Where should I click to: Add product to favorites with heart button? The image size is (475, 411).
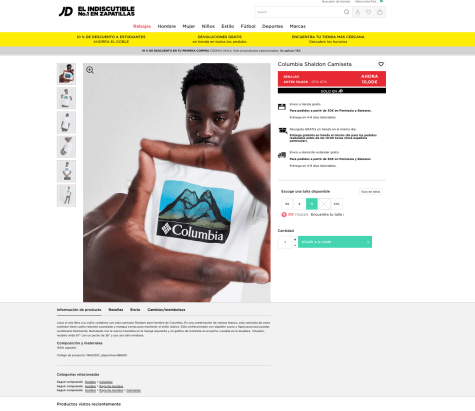[x=381, y=64]
